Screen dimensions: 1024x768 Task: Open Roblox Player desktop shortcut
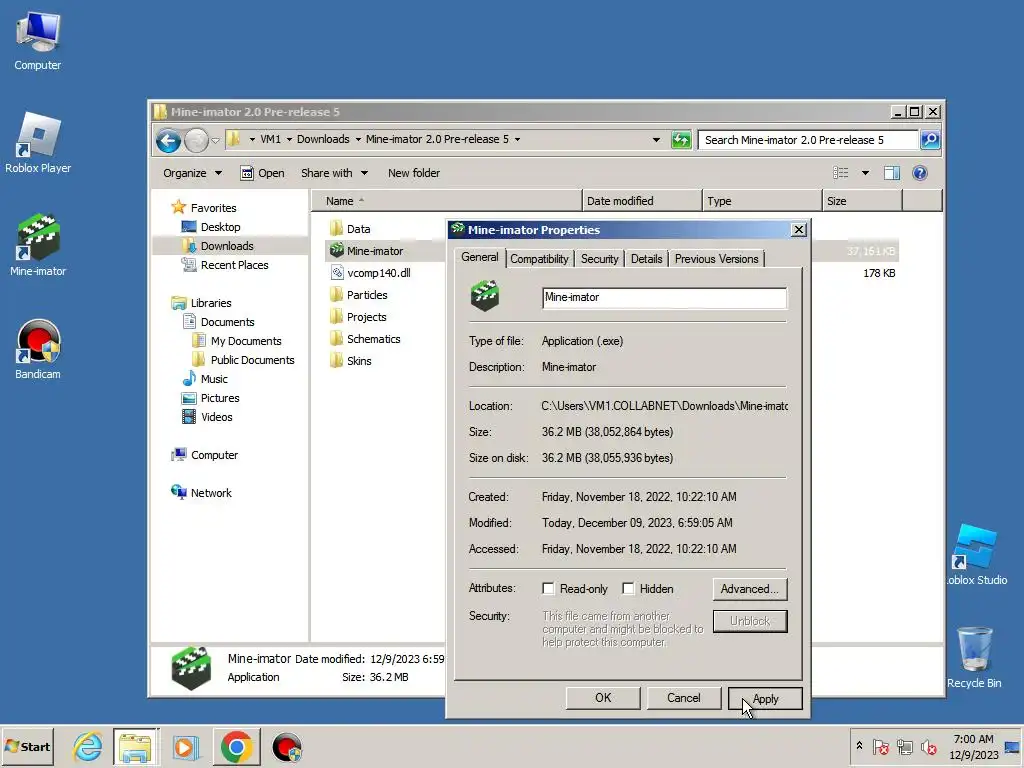tap(38, 142)
